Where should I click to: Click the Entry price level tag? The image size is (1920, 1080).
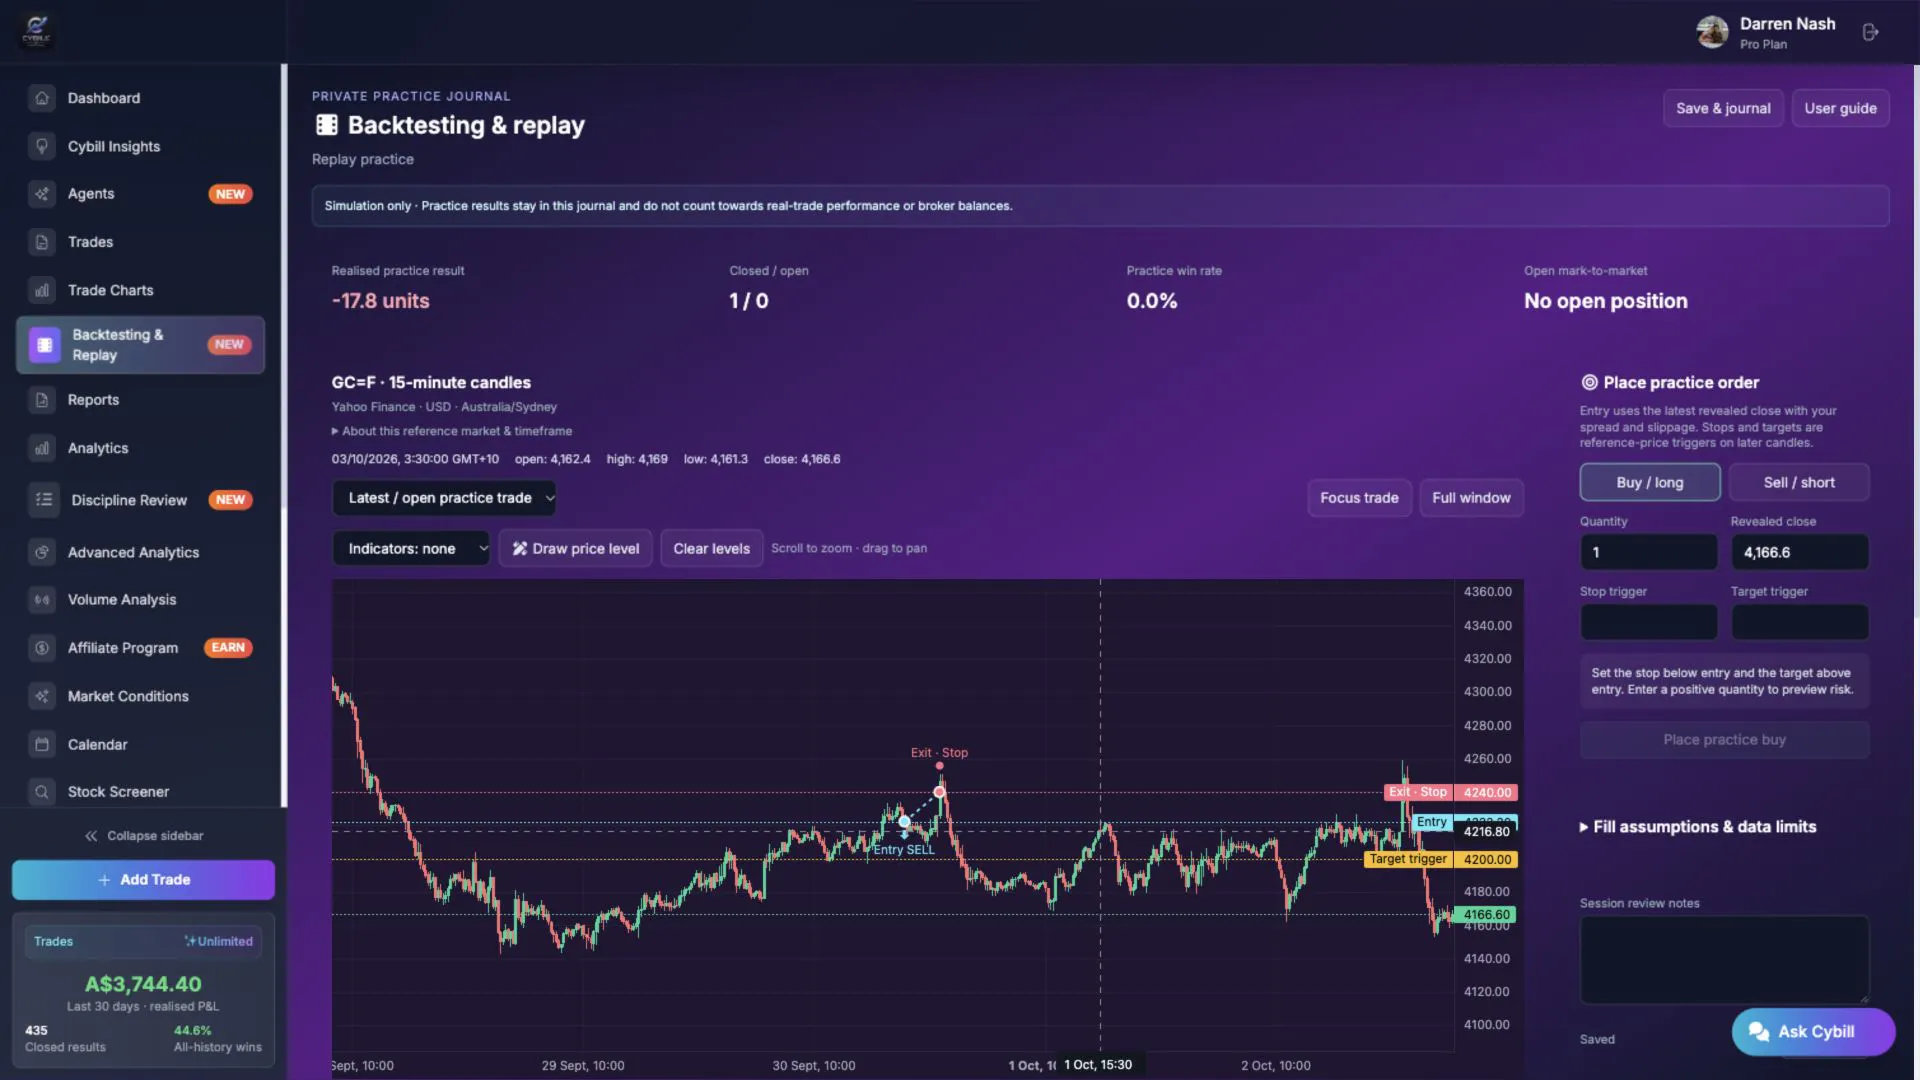[1431, 822]
